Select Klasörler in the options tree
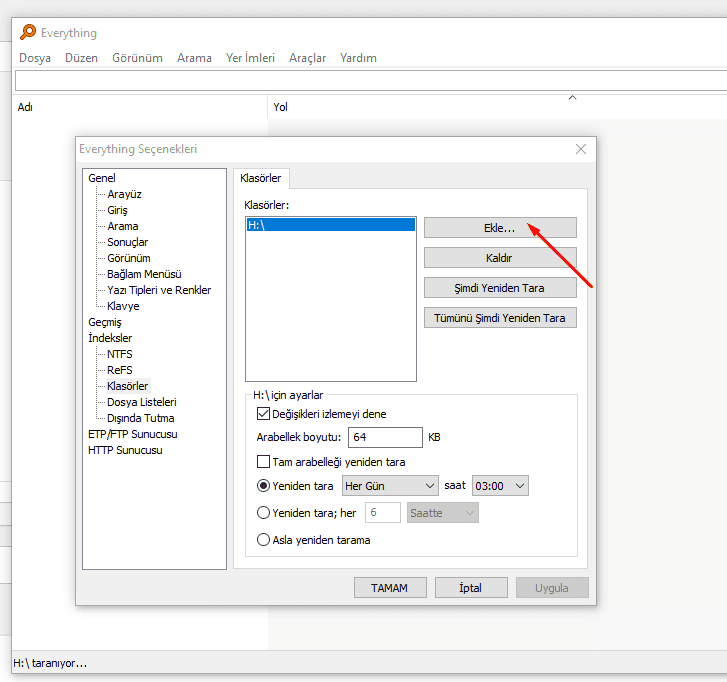Image resolution: width=727 pixels, height=682 pixels. 128,386
